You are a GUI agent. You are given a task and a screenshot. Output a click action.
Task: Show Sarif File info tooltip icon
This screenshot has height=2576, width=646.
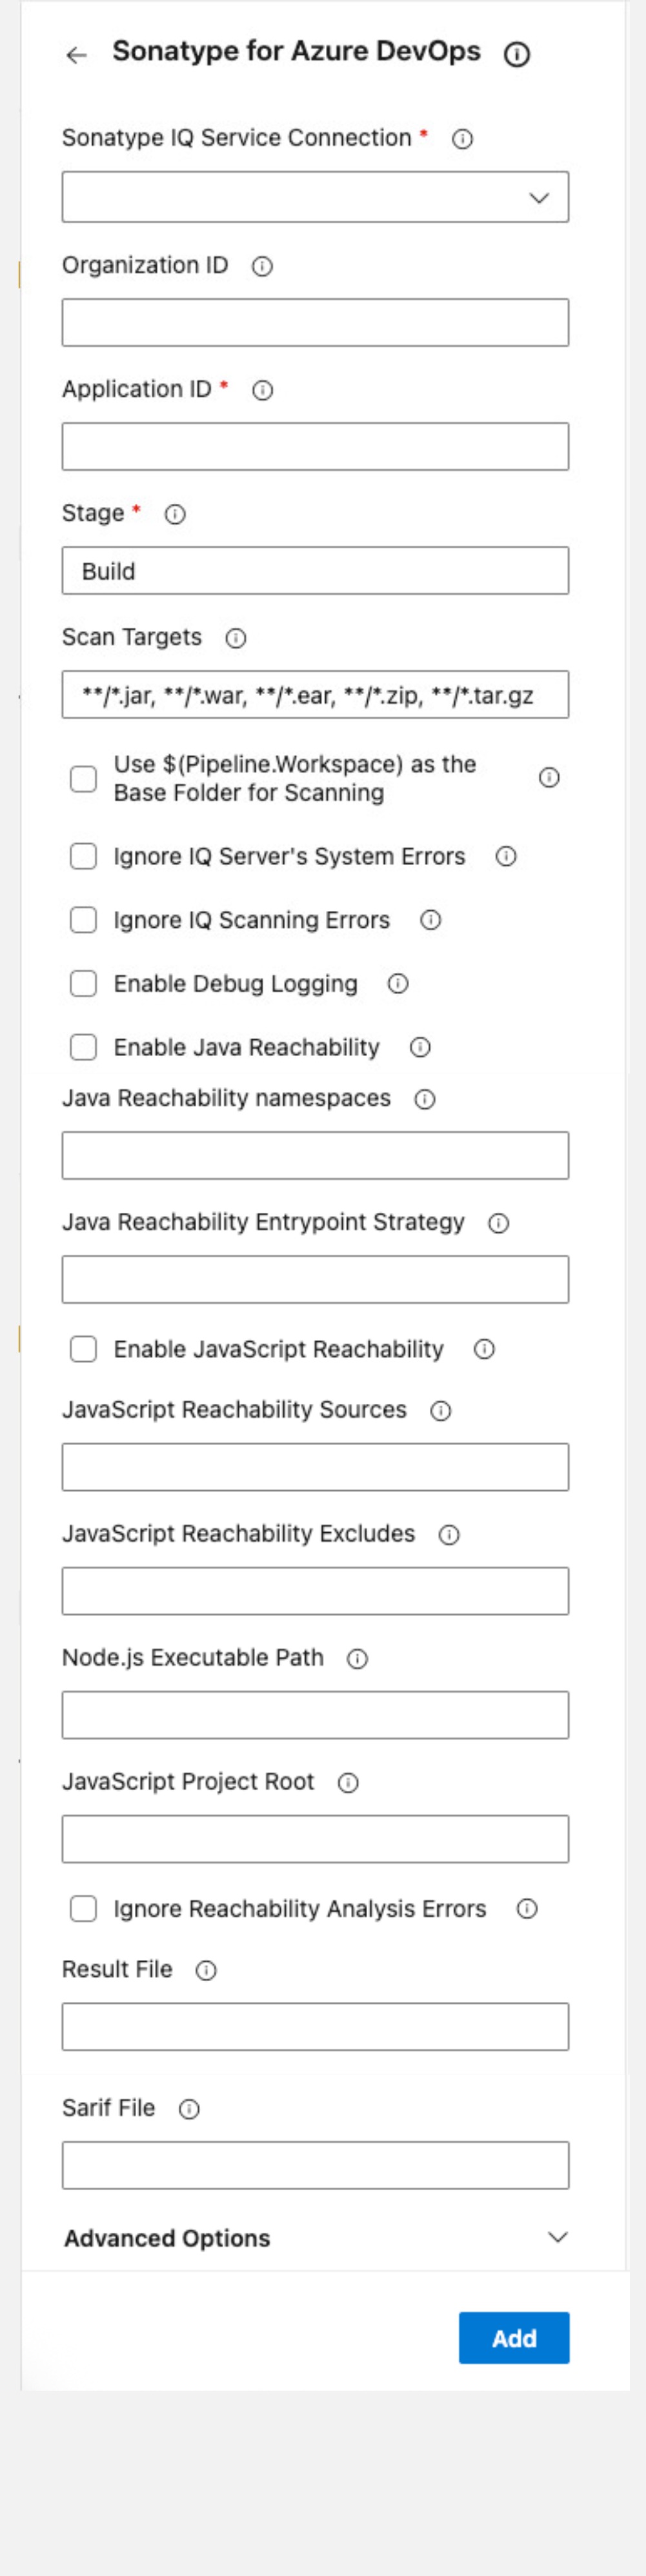189,2109
